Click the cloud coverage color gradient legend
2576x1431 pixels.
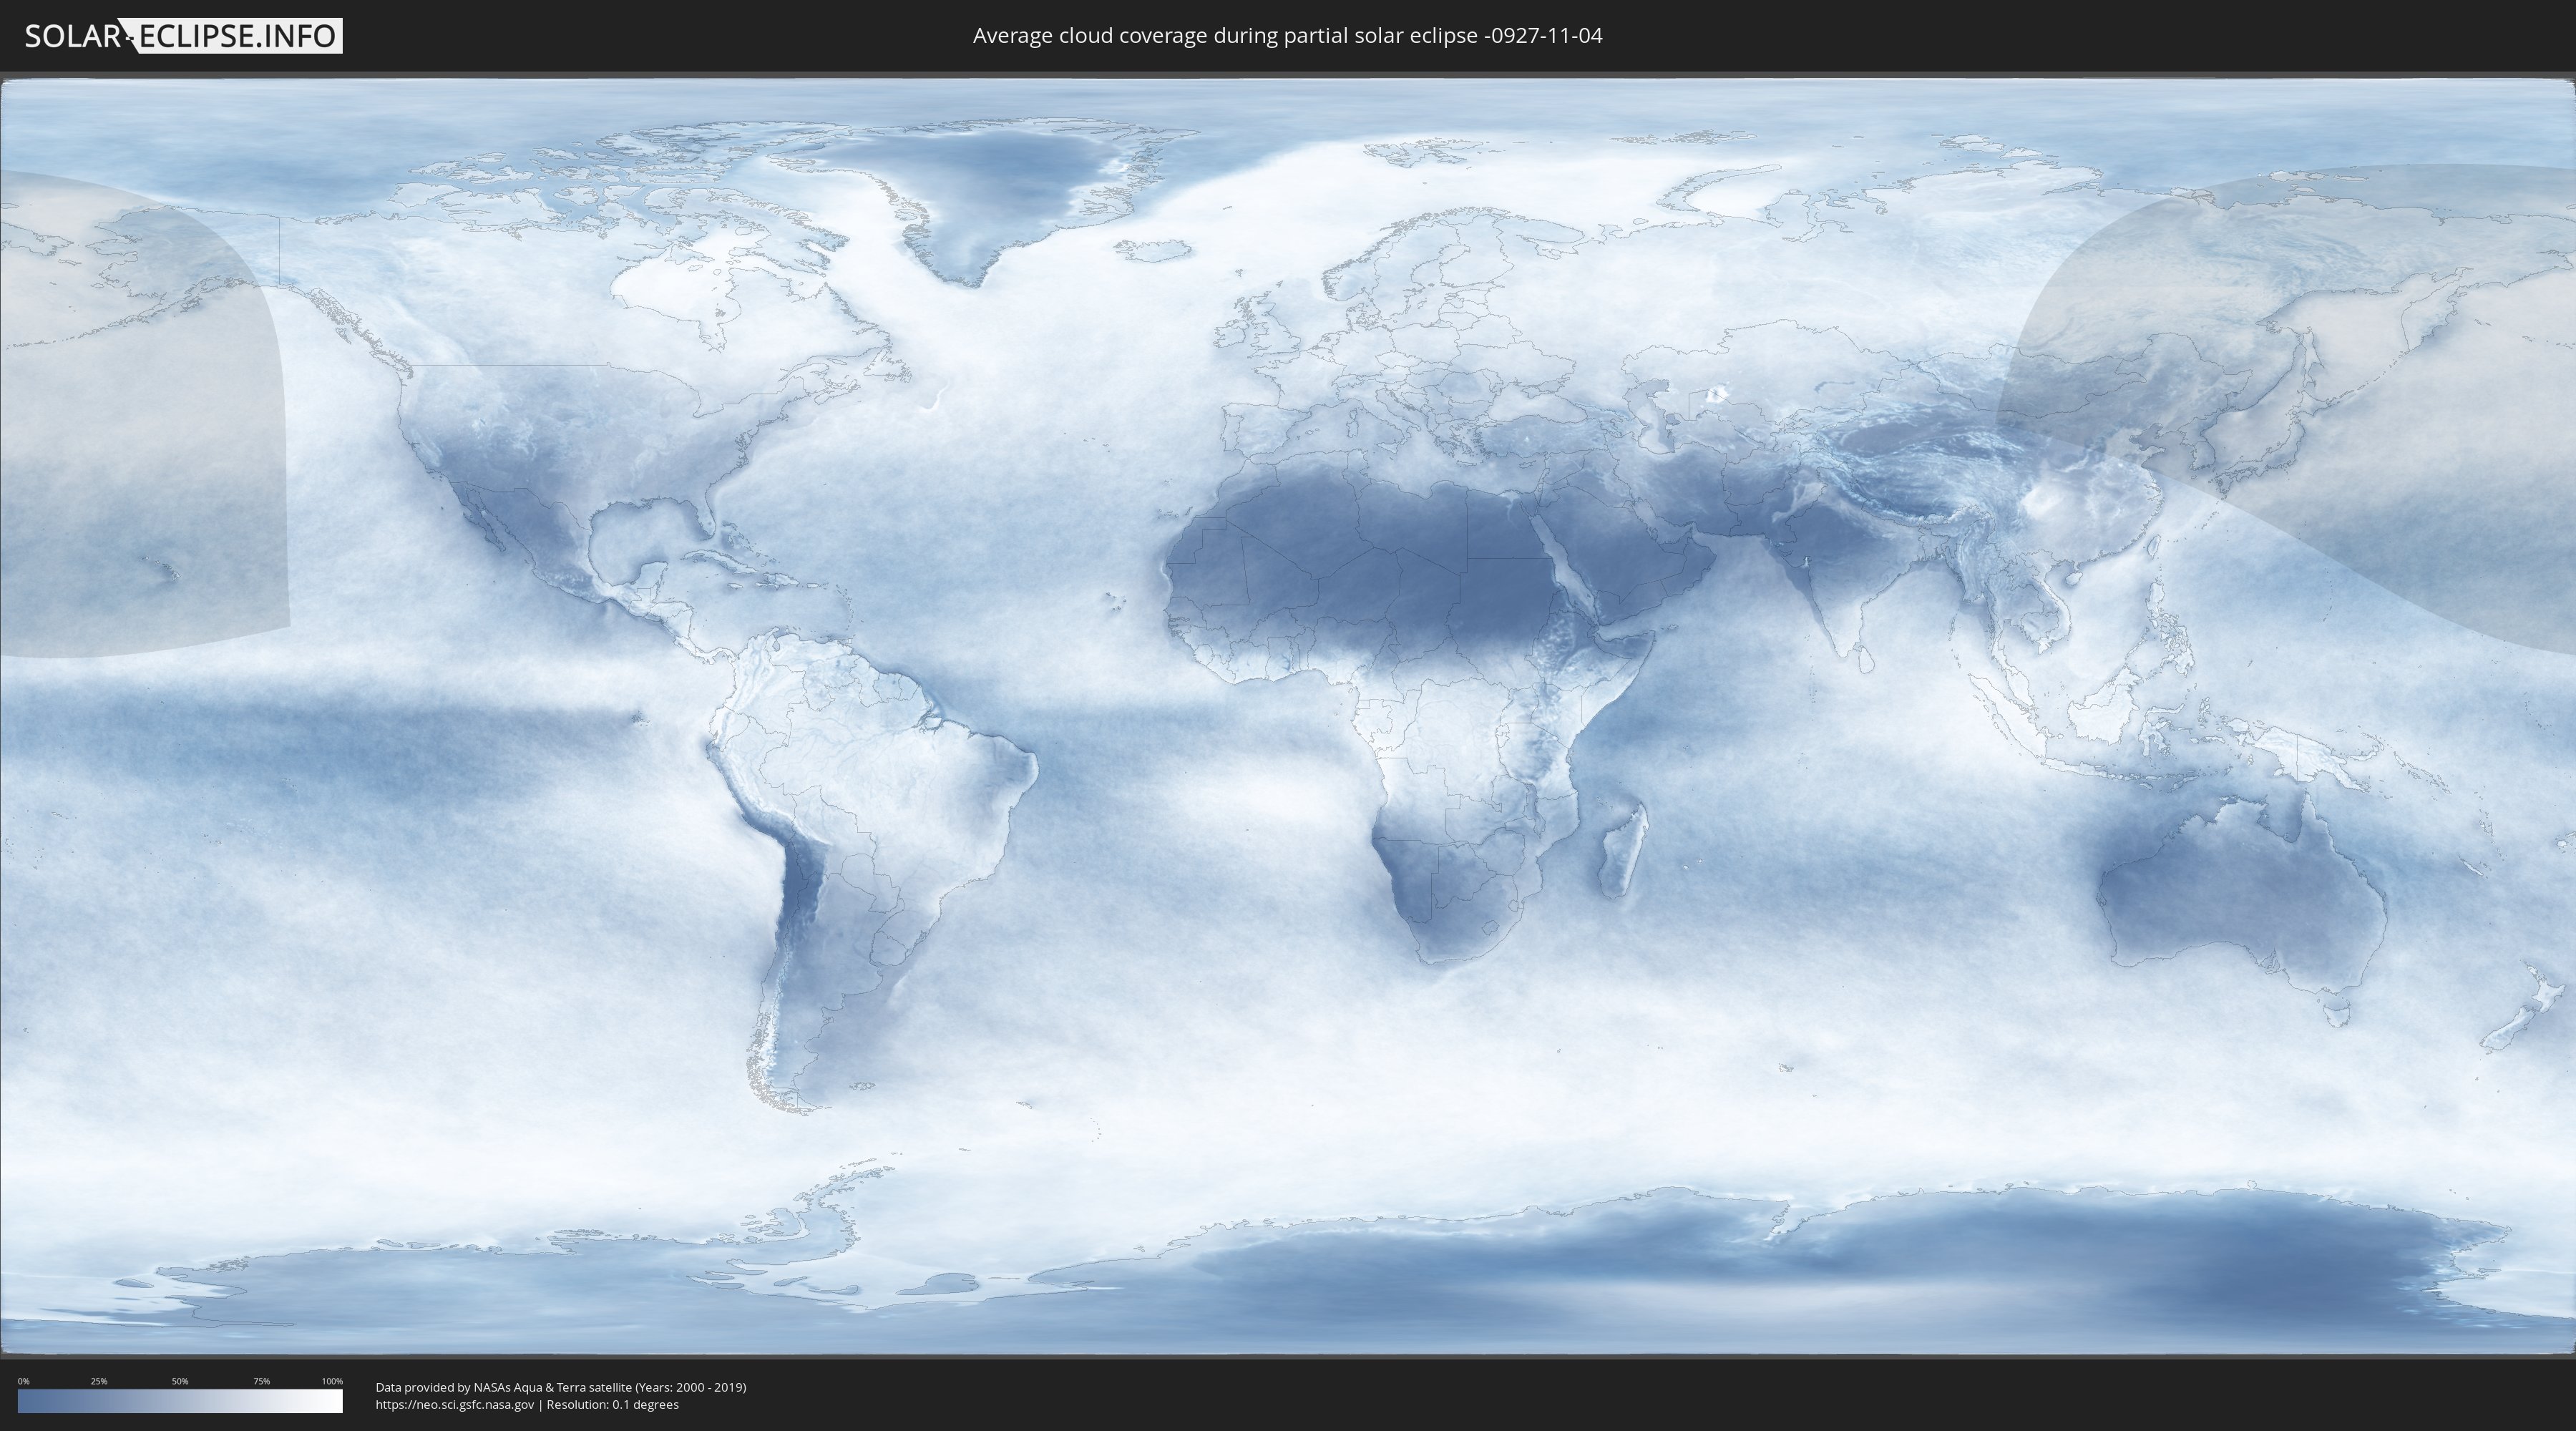click(180, 1401)
